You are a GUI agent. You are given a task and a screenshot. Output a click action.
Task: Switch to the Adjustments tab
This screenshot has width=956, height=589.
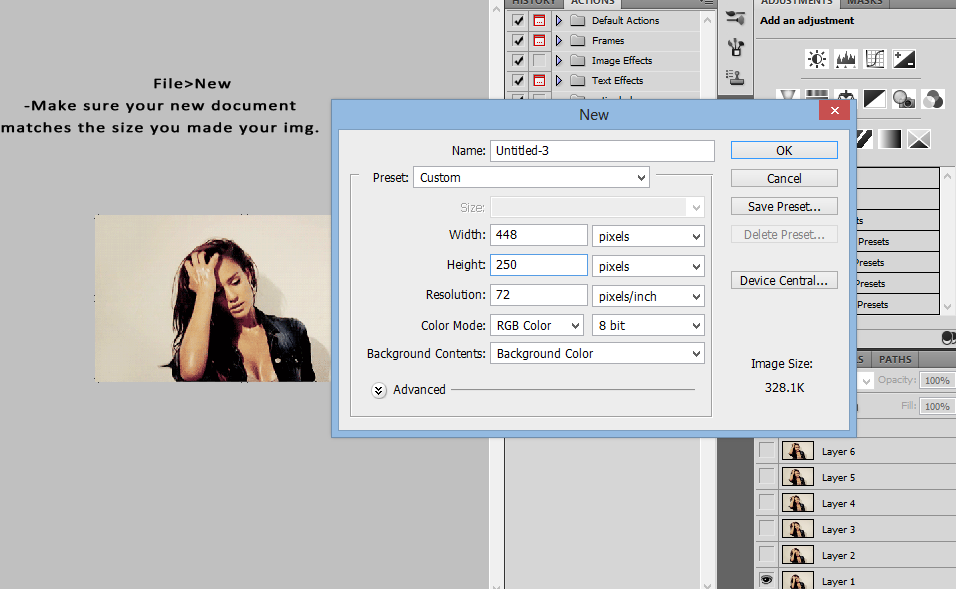coord(796,2)
